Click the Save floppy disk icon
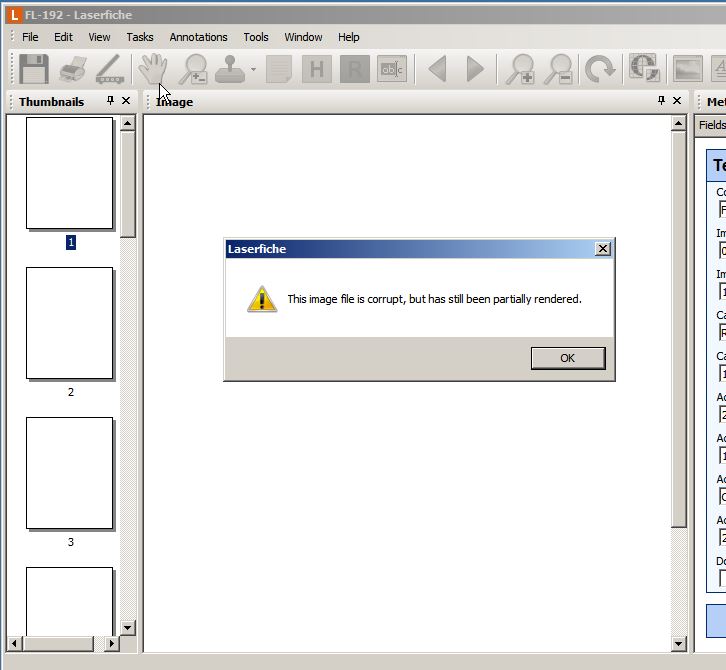The height and width of the screenshot is (670, 726). (x=34, y=69)
